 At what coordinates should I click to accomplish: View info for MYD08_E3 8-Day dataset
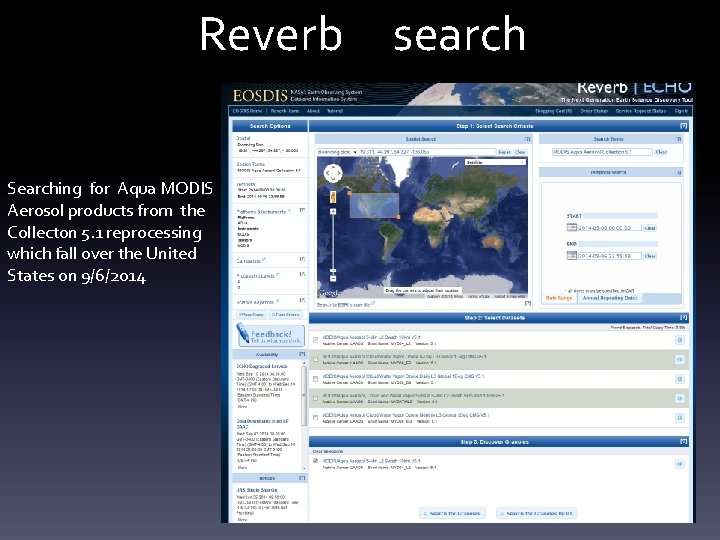(680, 359)
